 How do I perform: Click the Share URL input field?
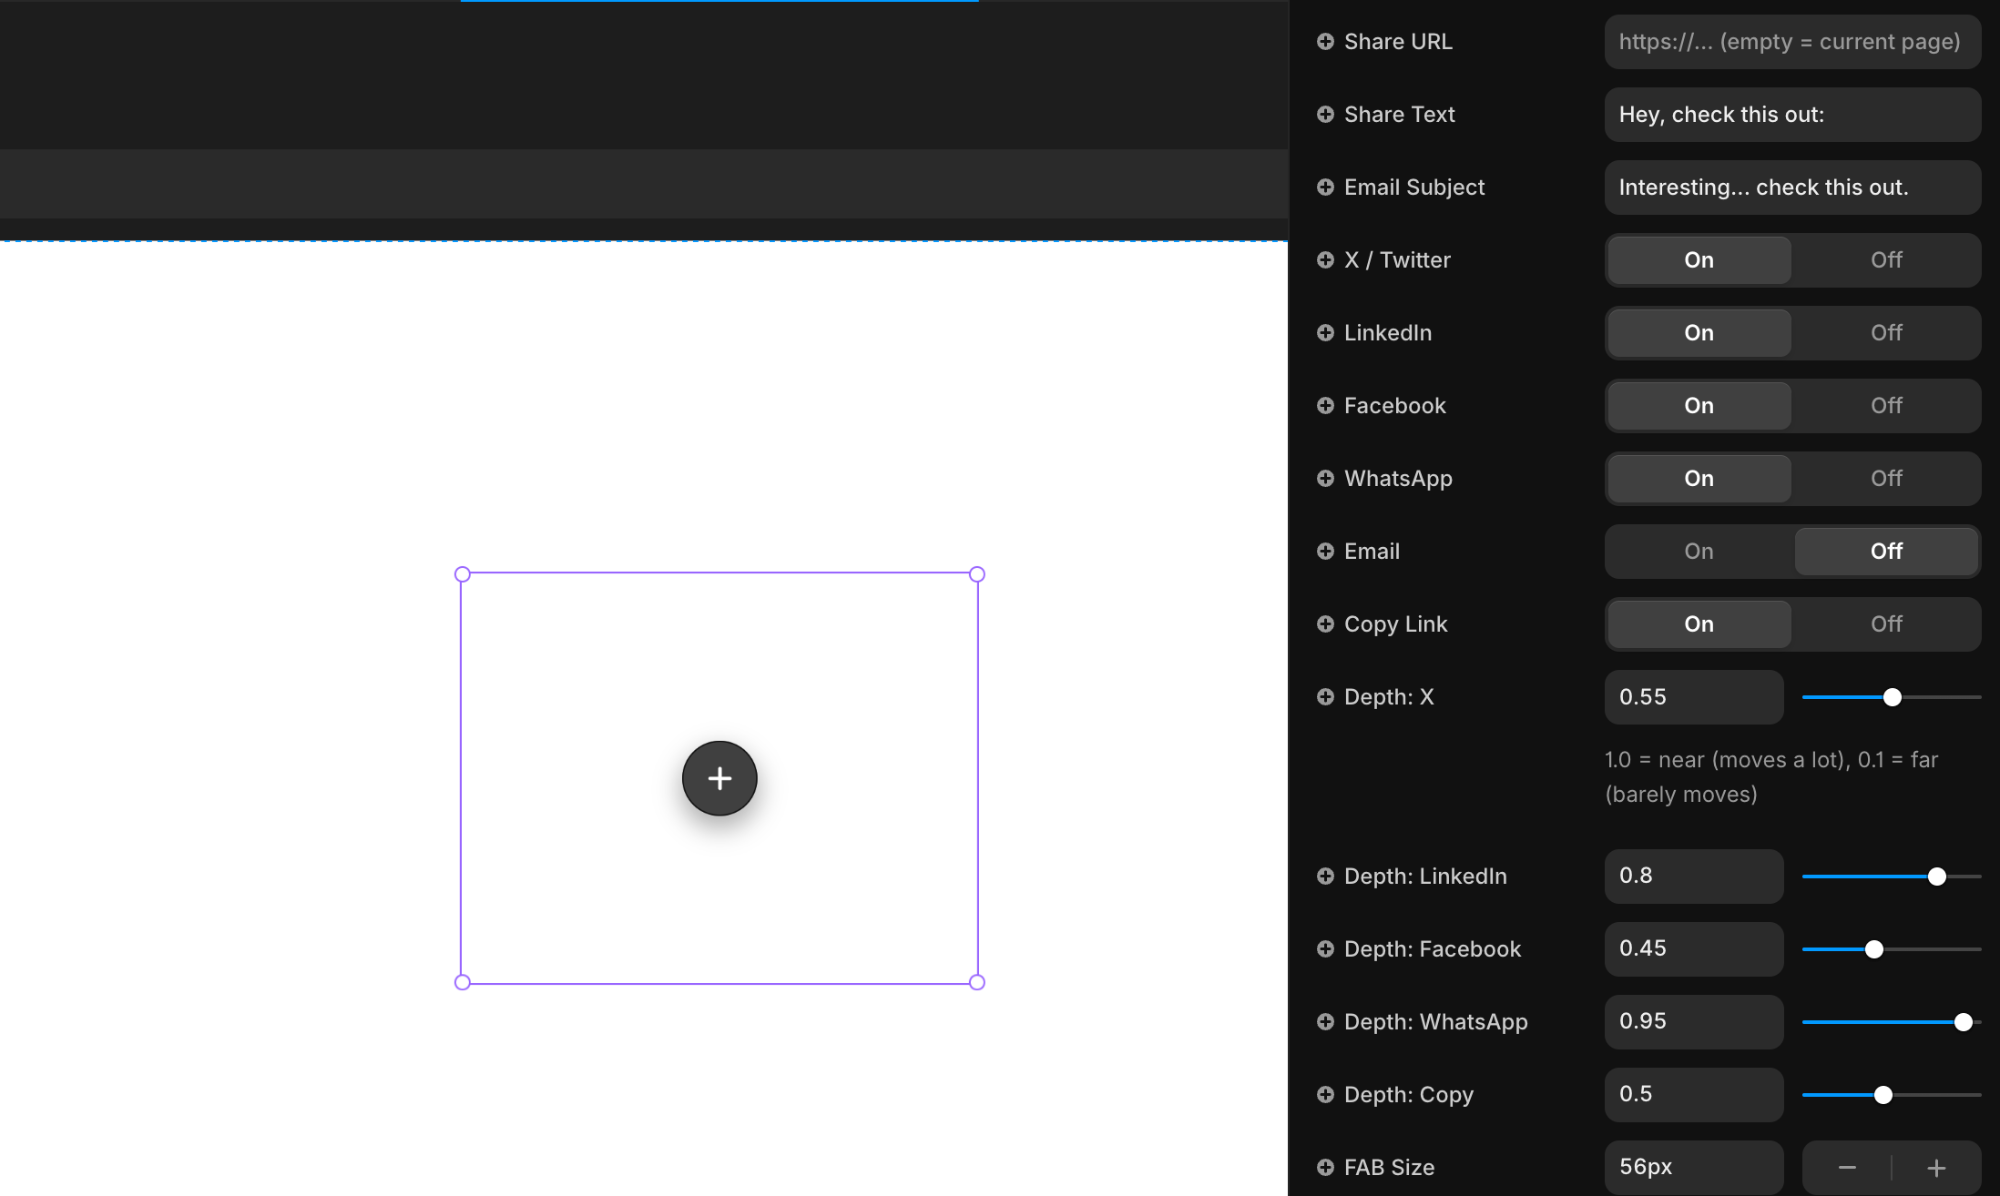[1792, 41]
